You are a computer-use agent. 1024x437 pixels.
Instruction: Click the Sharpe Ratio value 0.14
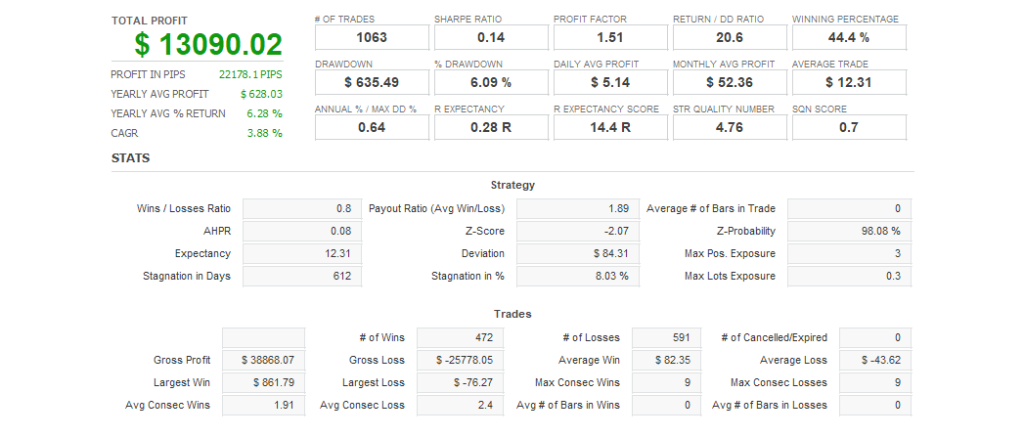491,38
